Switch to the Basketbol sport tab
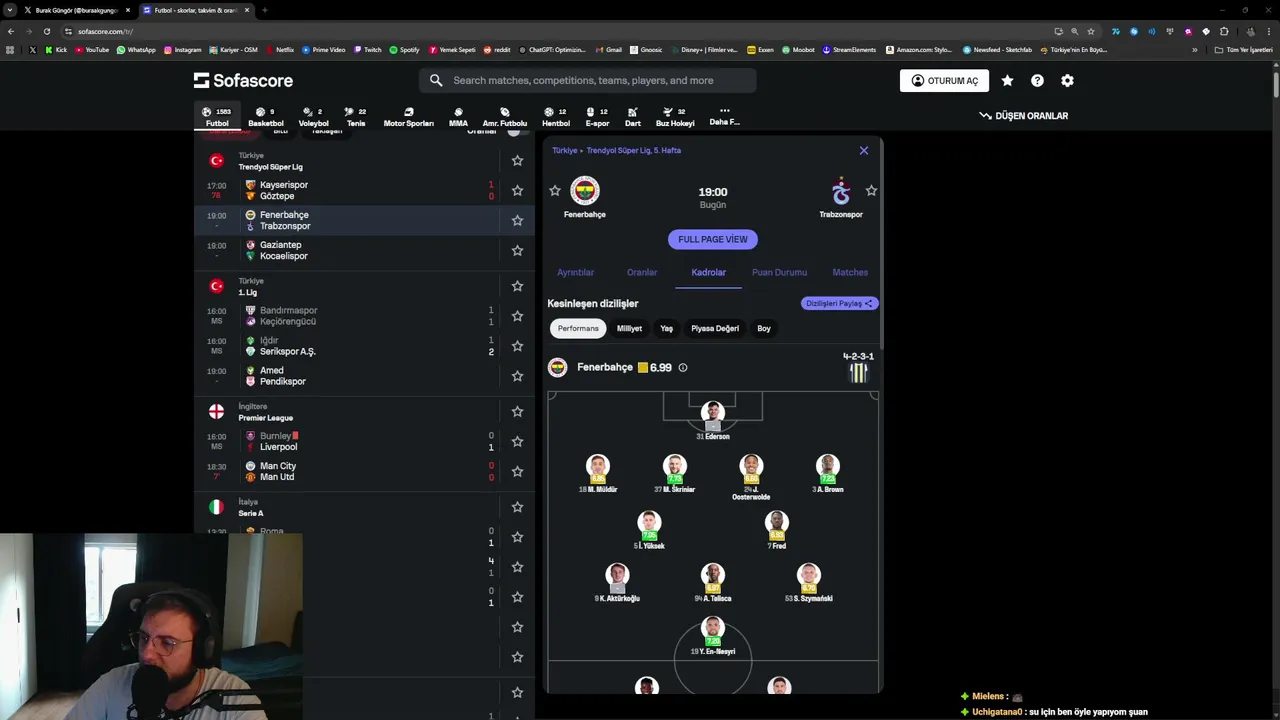The height and width of the screenshot is (720, 1280). click(266, 117)
